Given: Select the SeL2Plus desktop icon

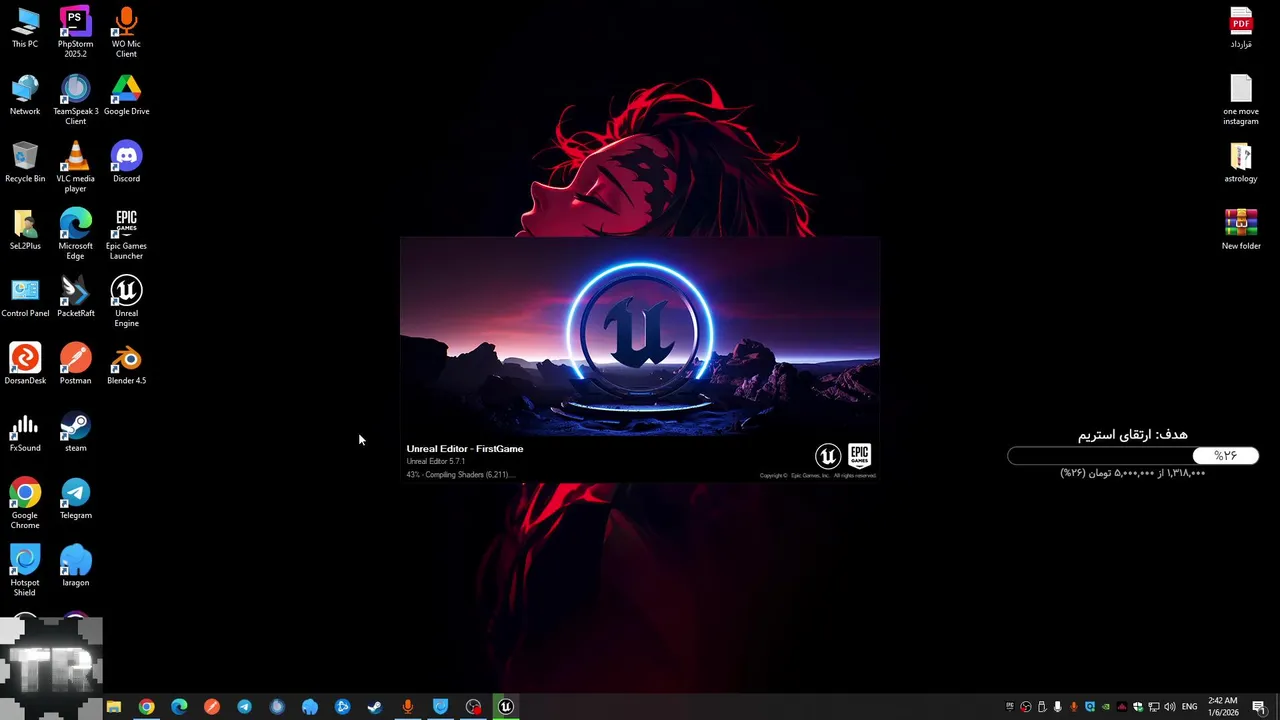Looking at the screenshot, I should tap(25, 229).
